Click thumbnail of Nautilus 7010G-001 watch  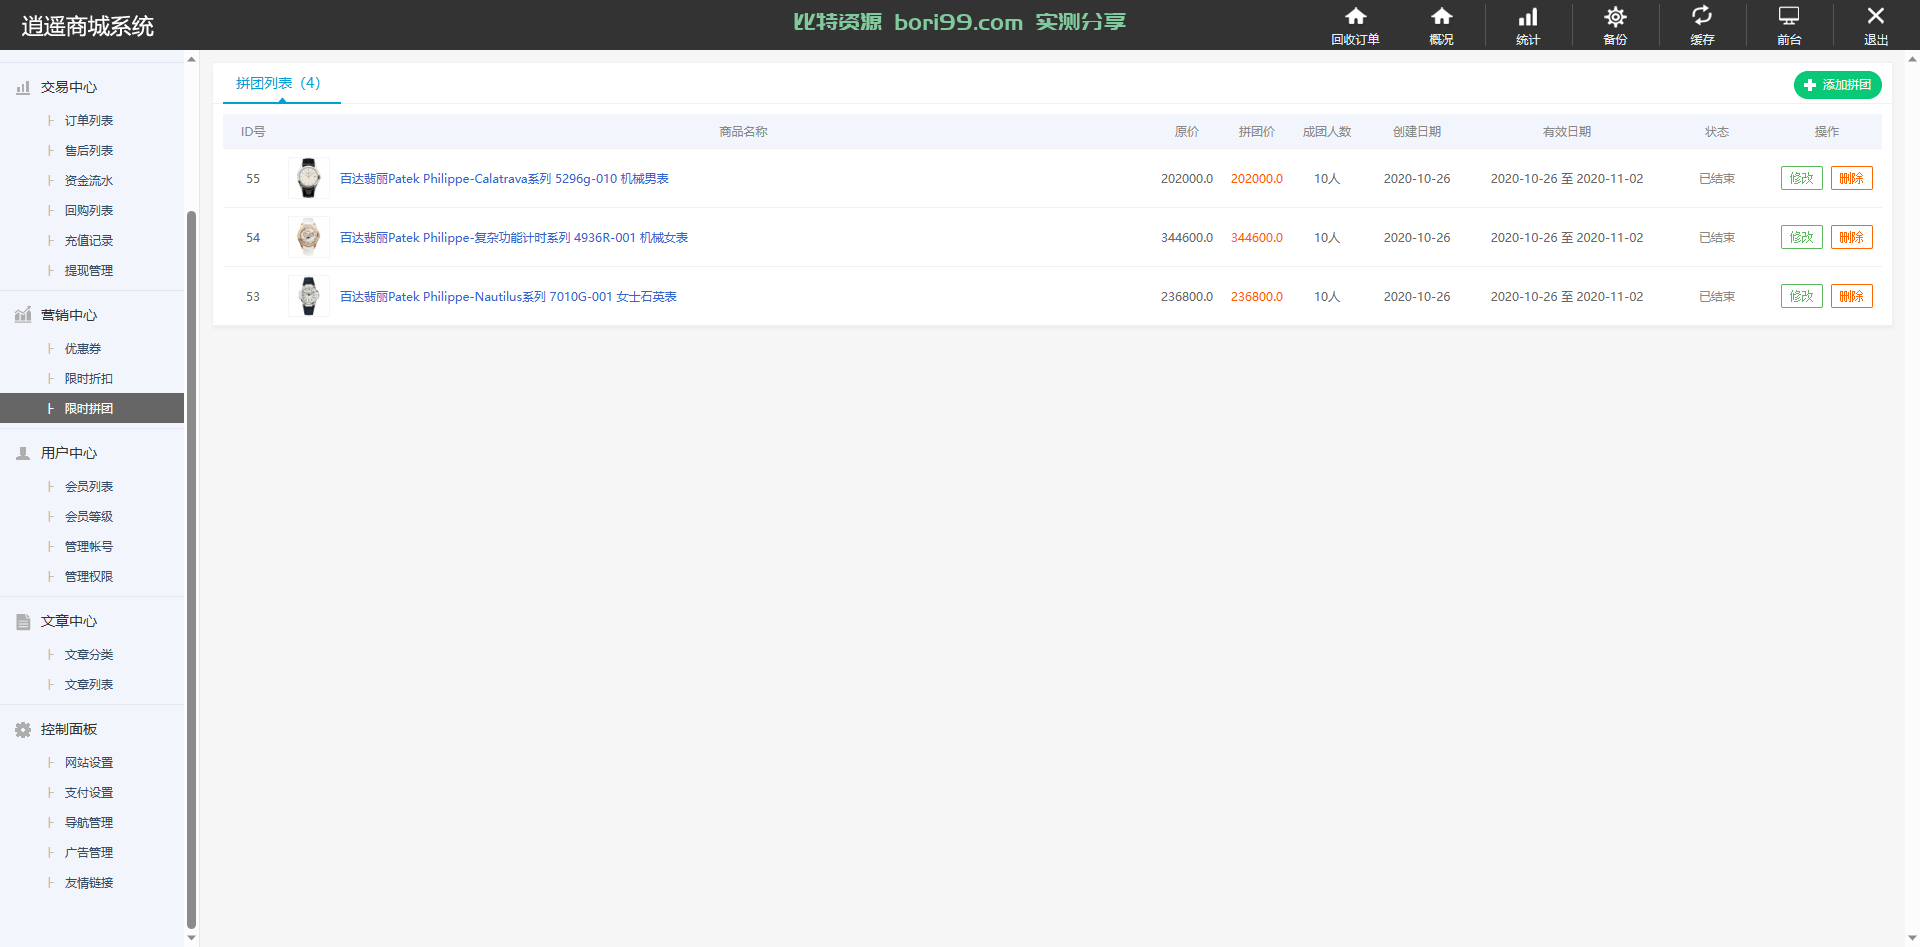pos(309,296)
